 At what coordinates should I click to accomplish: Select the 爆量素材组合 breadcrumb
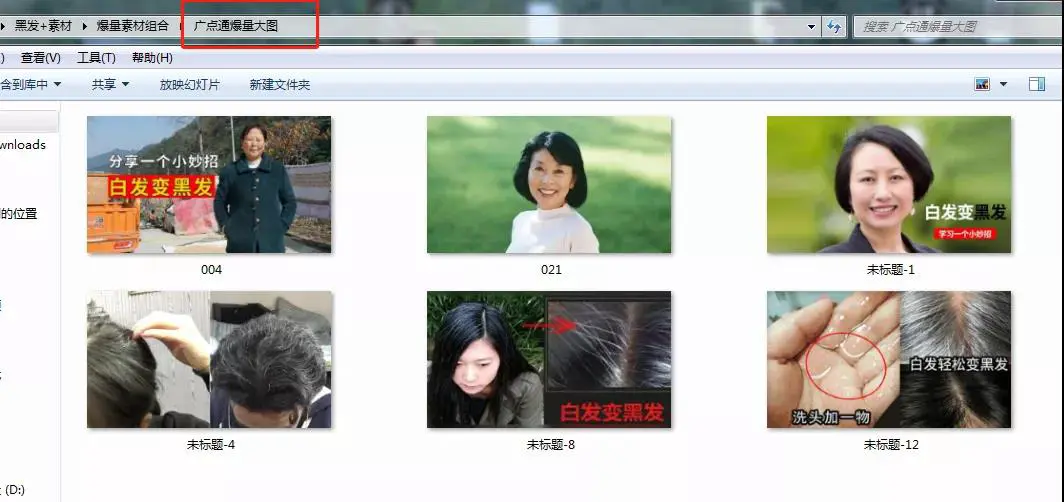(132, 26)
